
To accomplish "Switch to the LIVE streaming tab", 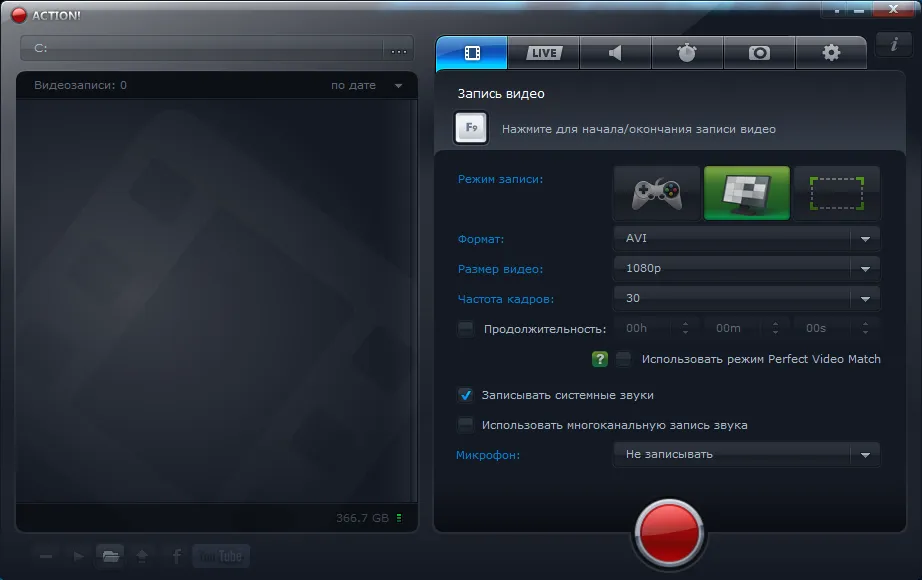I will [544, 53].
